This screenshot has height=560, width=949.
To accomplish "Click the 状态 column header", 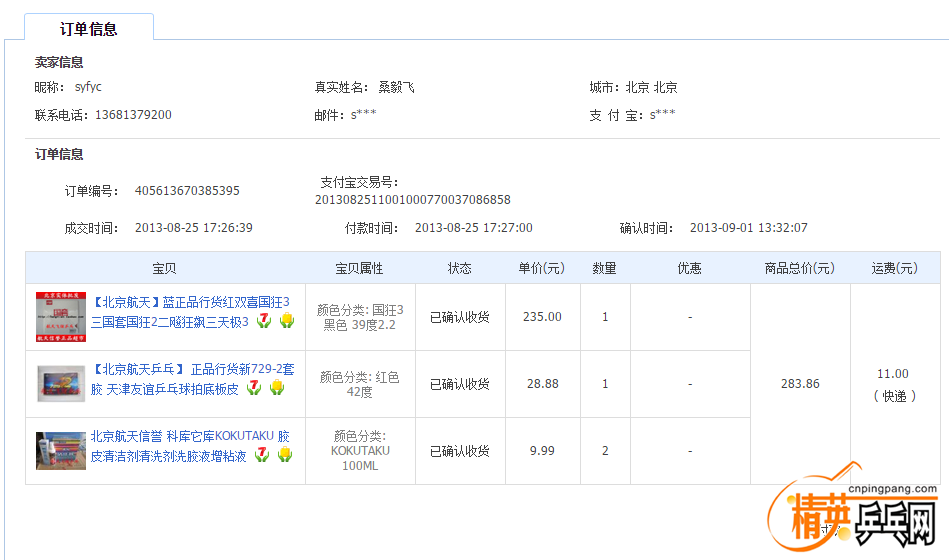I will (459, 268).
